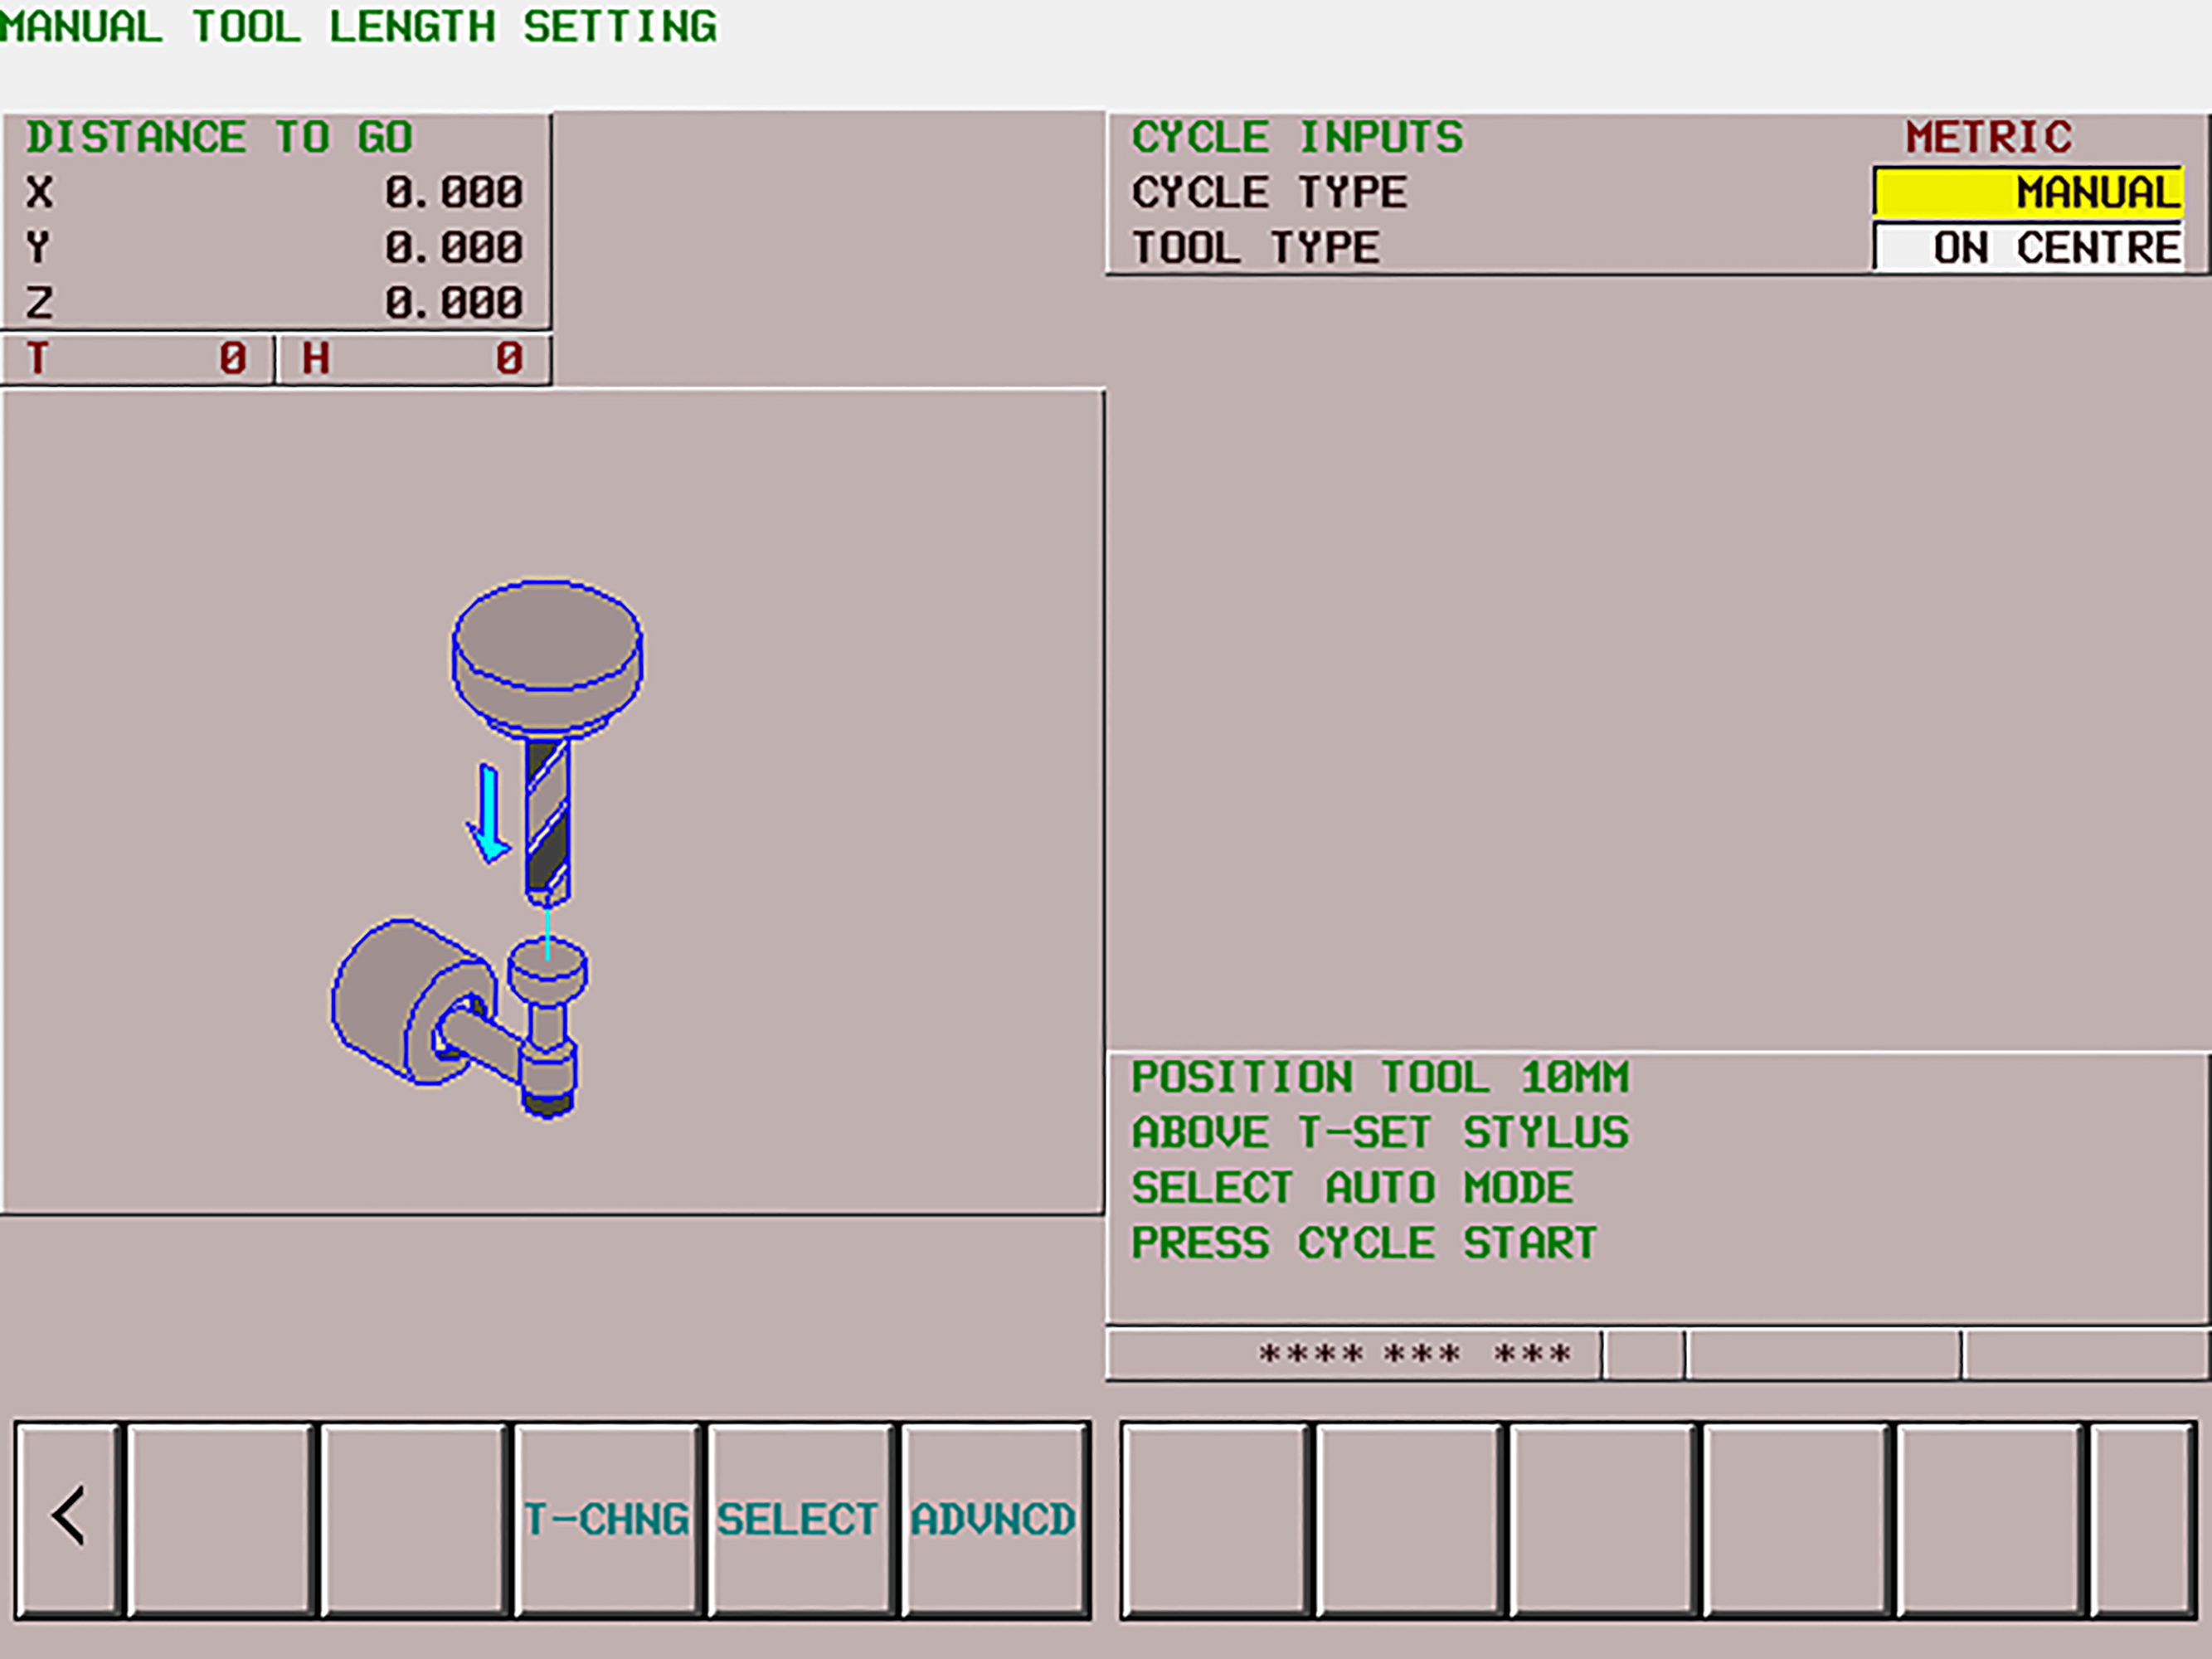Click the CYCLE INPUTS heading
The width and height of the screenshot is (2212, 1659).
[x=1297, y=137]
